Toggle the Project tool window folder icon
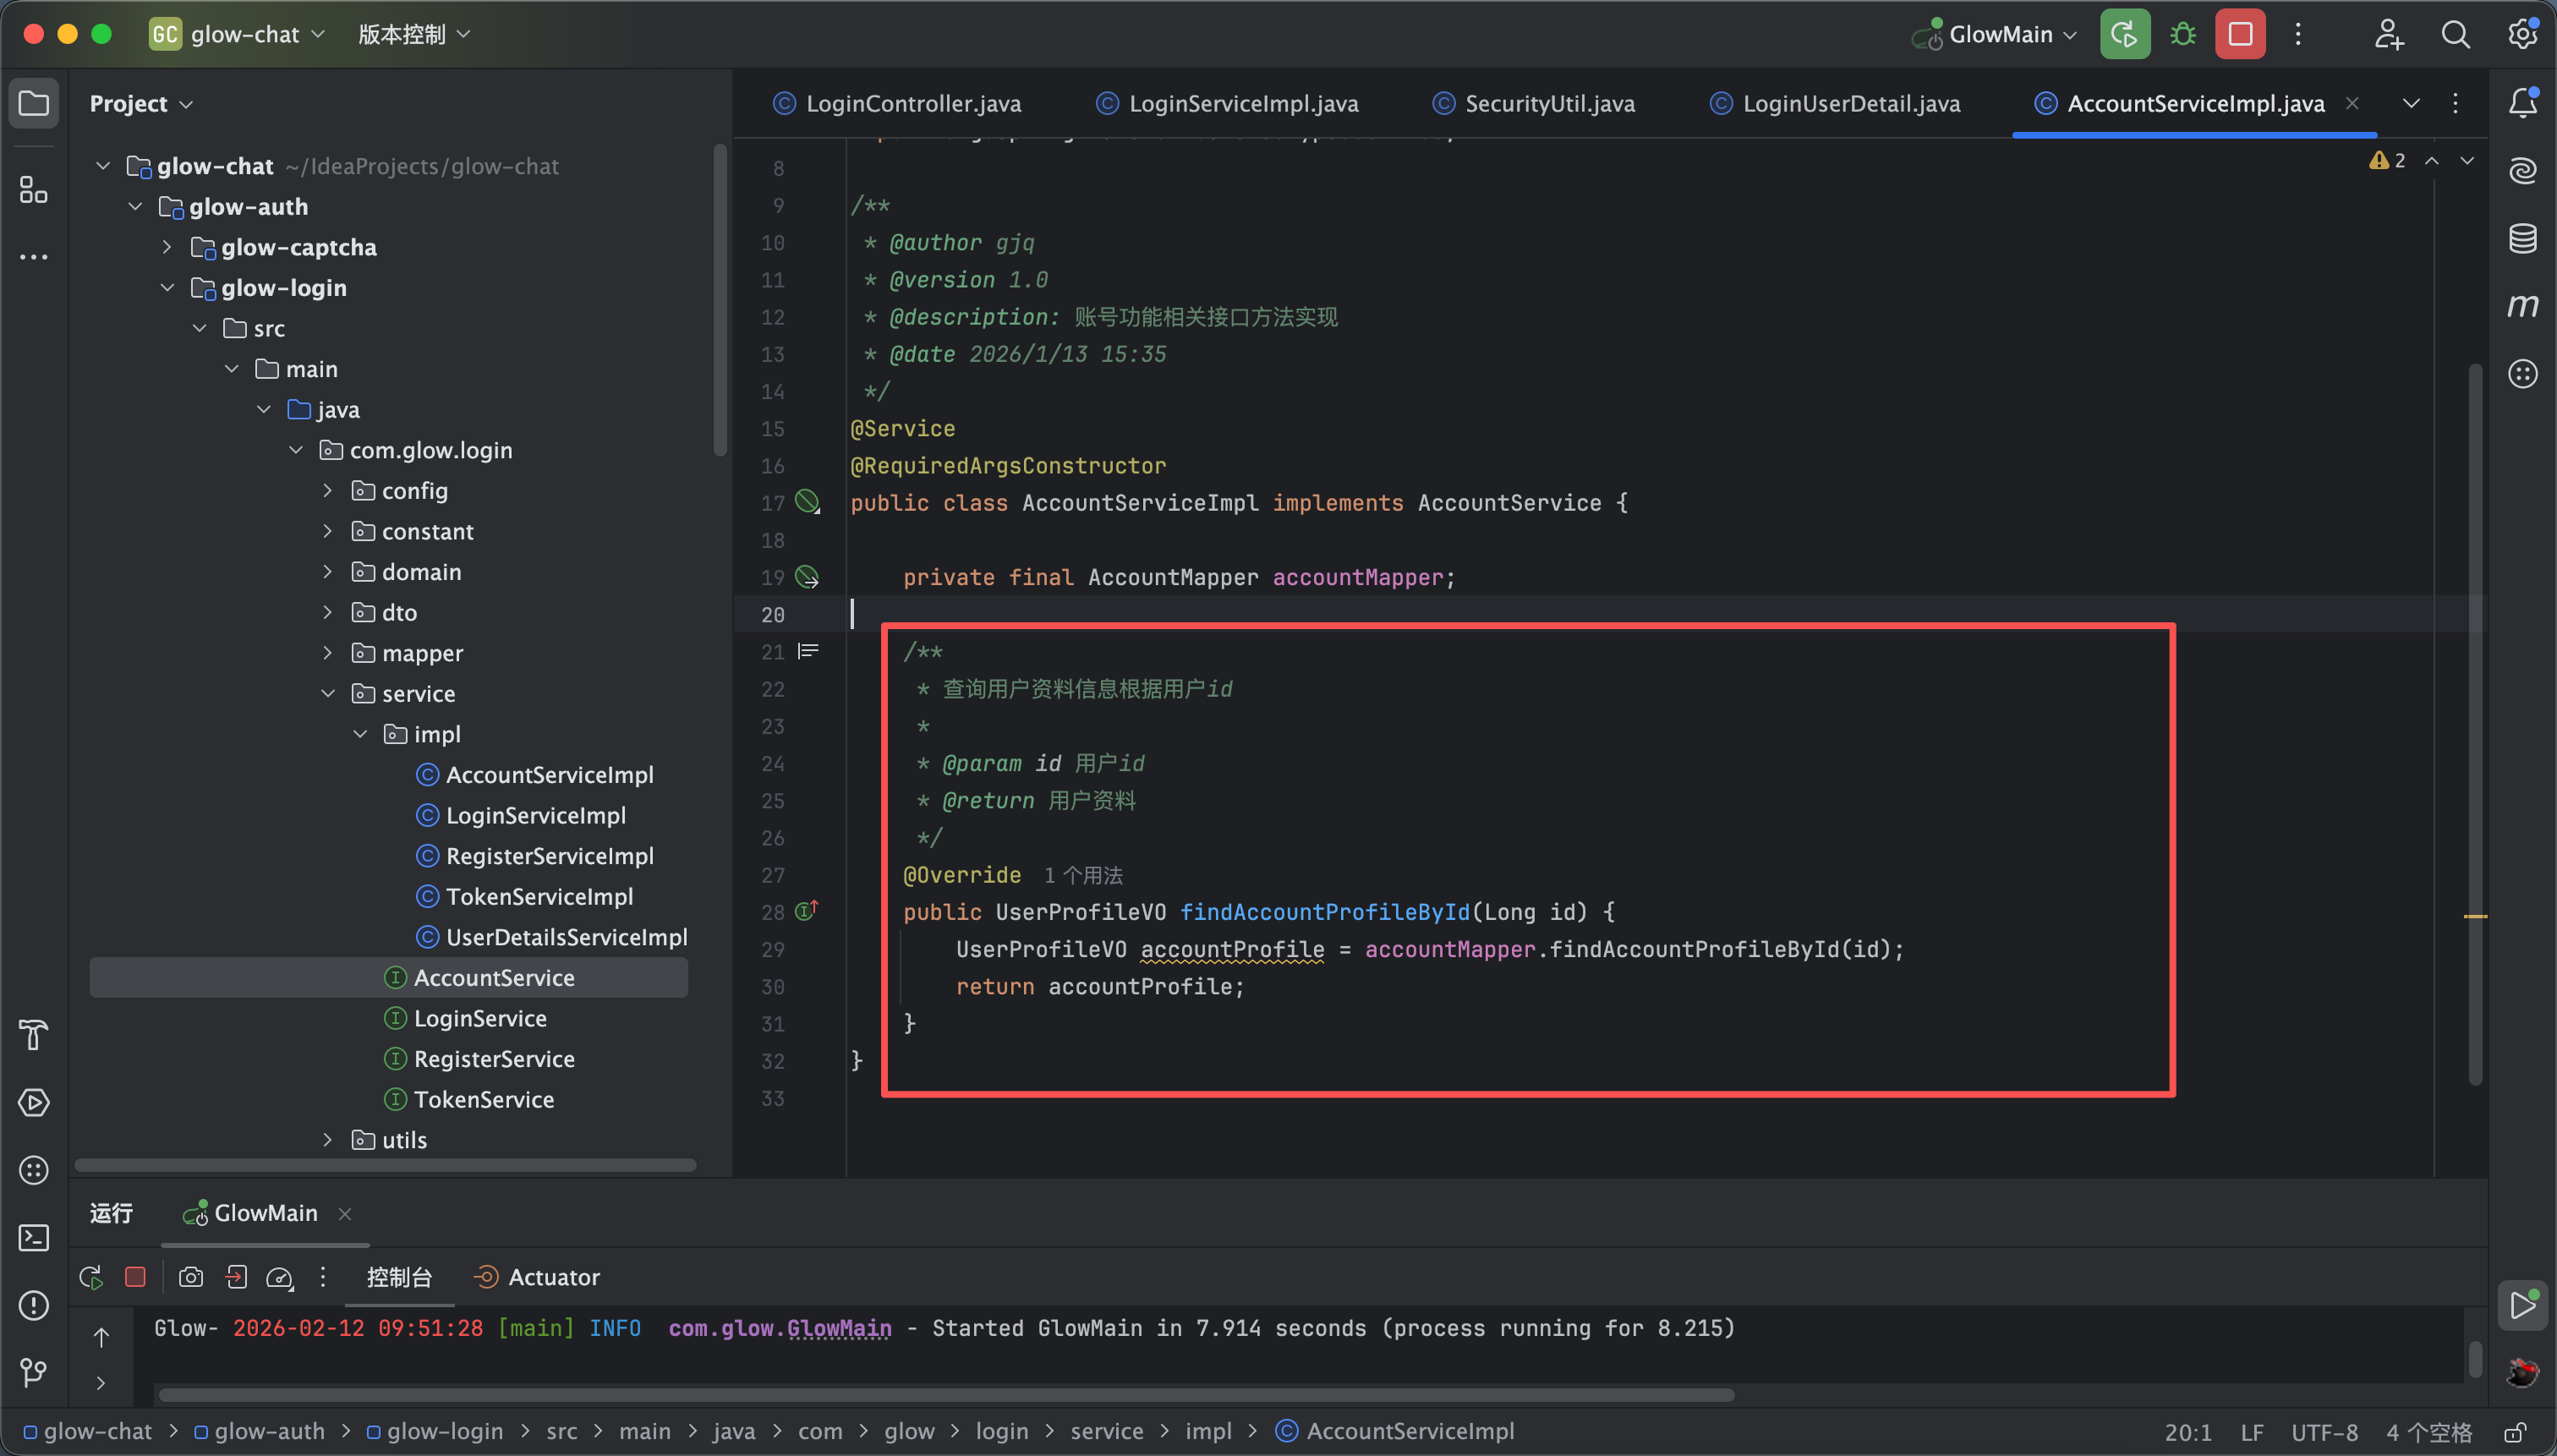The width and height of the screenshot is (2557, 1456). click(x=33, y=103)
